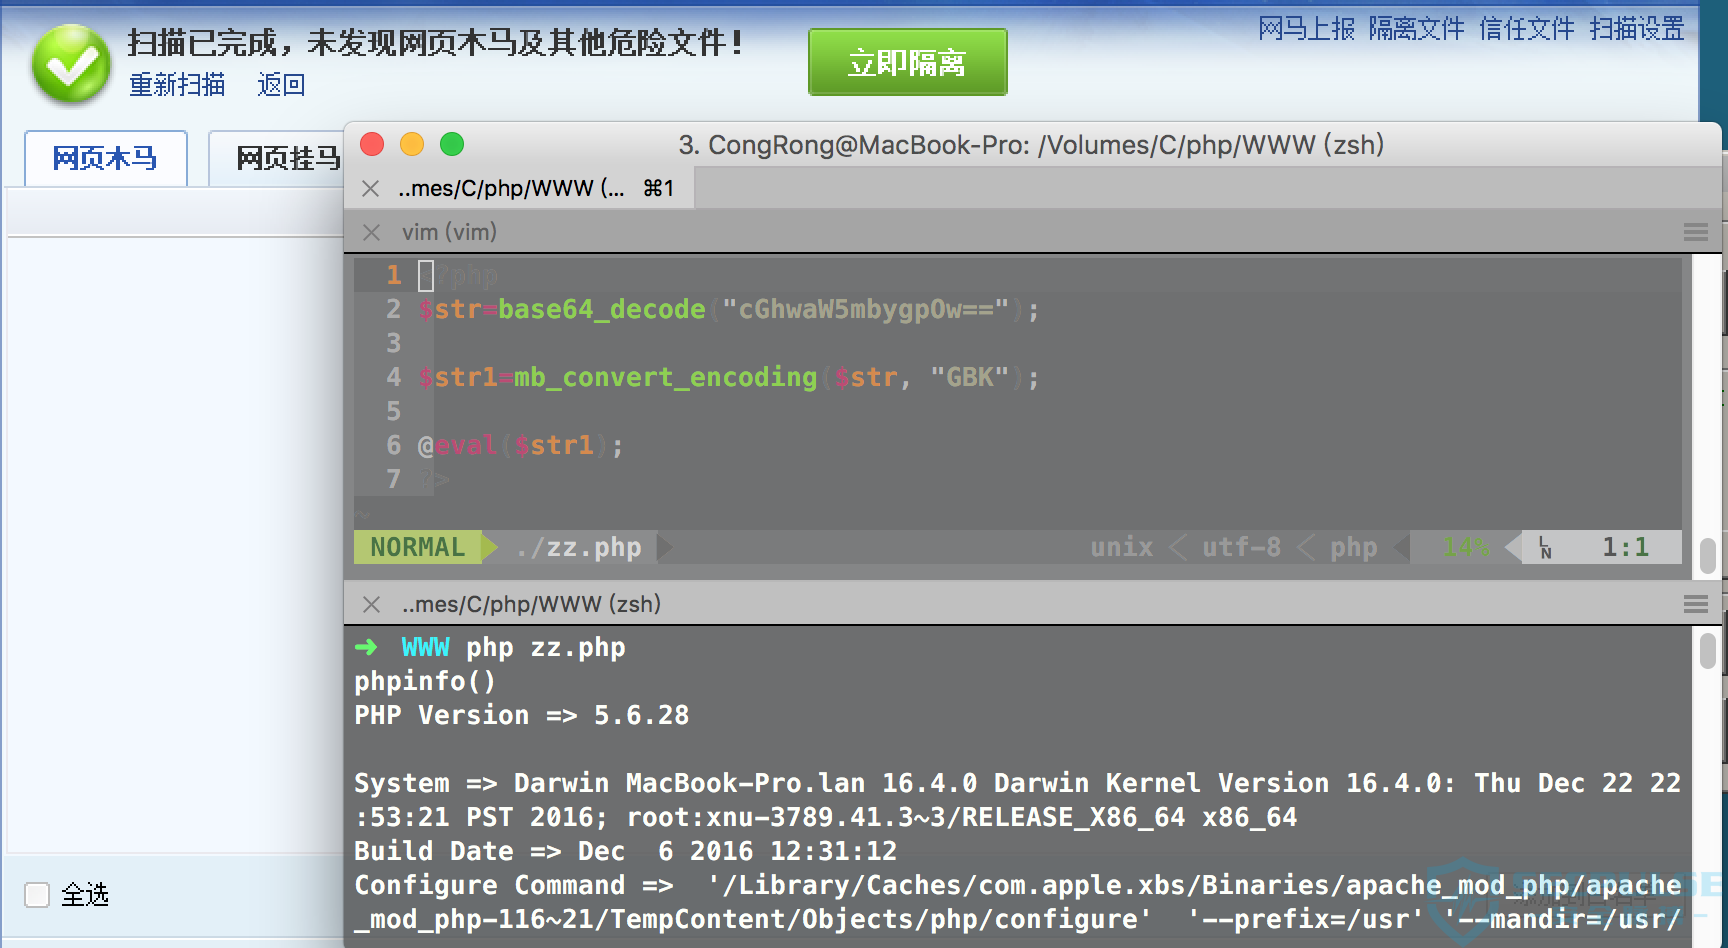Screen dimensions: 1728x948
Task: Click the eval call on line 6
Action: pyautogui.click(x=466, y=445)
